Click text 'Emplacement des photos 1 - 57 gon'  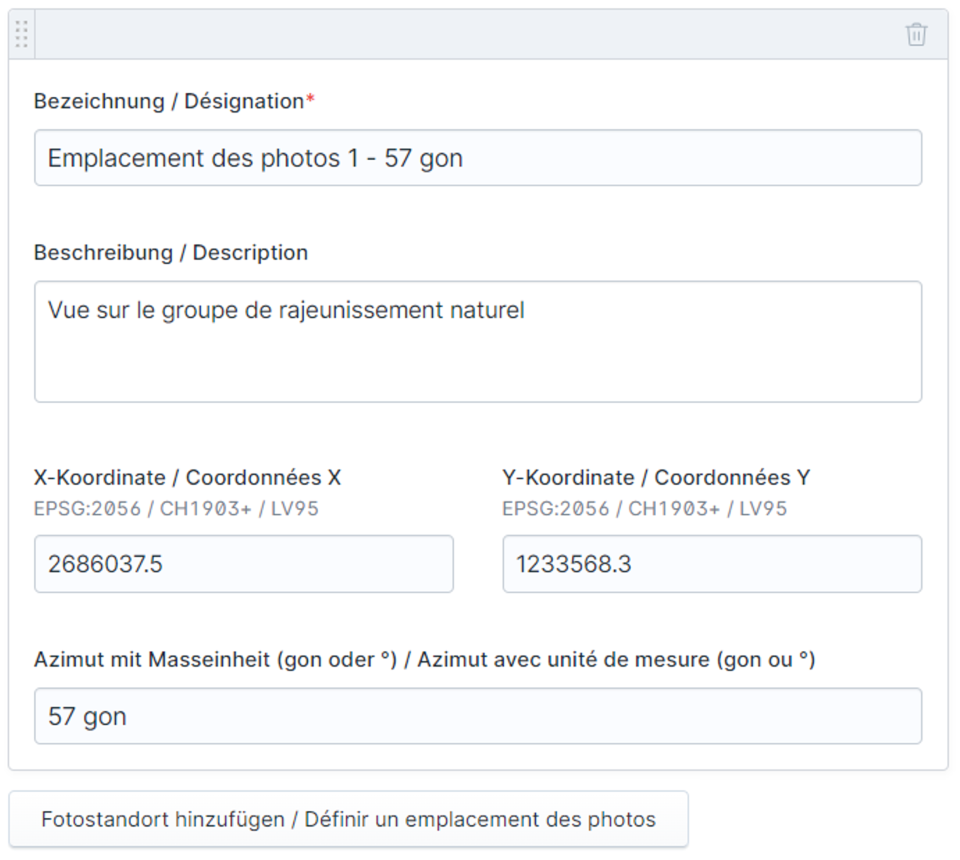pyautogui.click(x=255, y=158)
